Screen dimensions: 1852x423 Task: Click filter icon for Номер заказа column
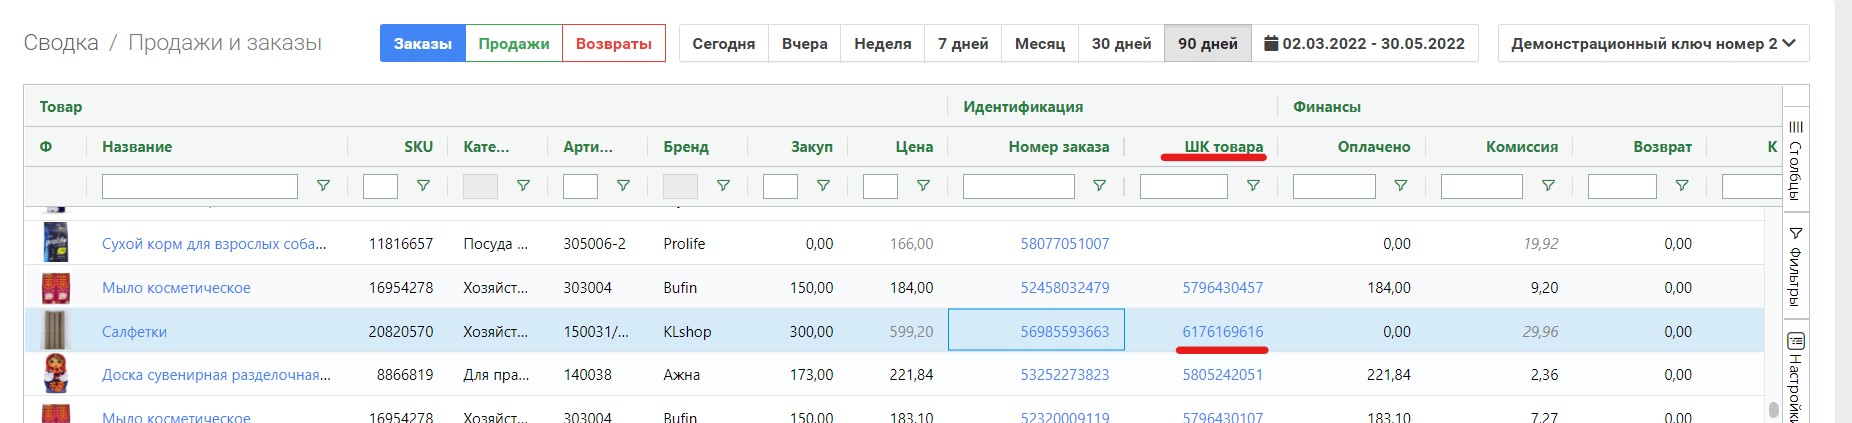[1099, 186]
